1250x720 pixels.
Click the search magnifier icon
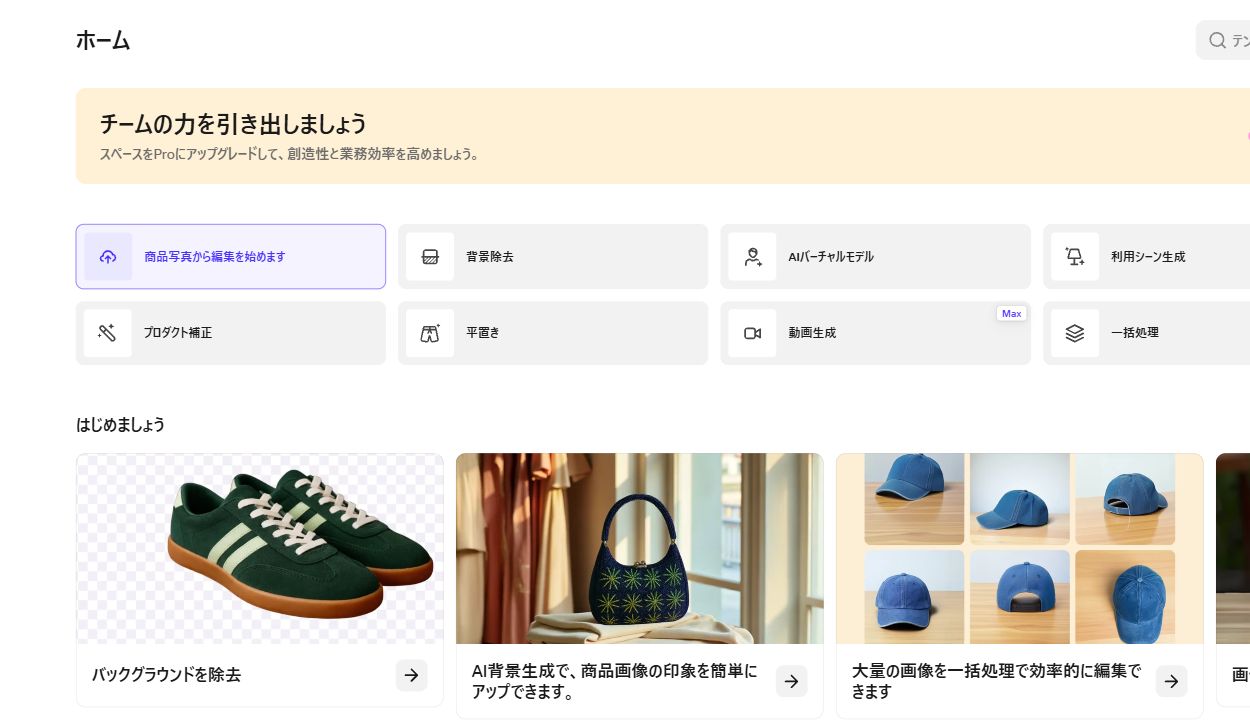tap(1217, 41)
